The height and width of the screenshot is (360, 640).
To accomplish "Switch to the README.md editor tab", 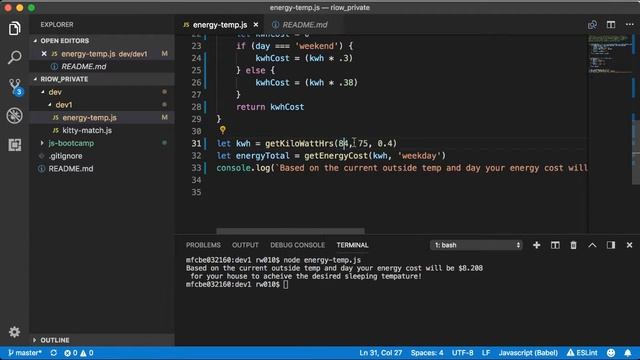I will [304, 25].
